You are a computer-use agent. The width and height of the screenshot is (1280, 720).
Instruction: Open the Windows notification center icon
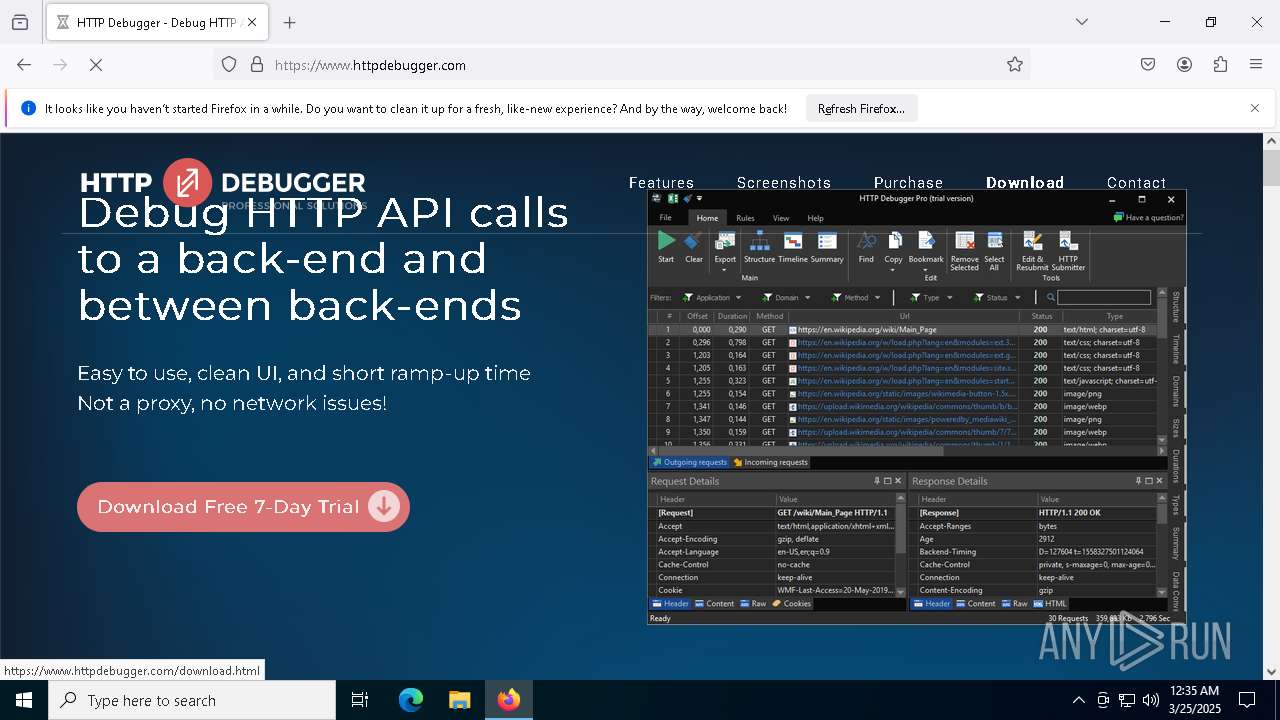(1248, 700)
